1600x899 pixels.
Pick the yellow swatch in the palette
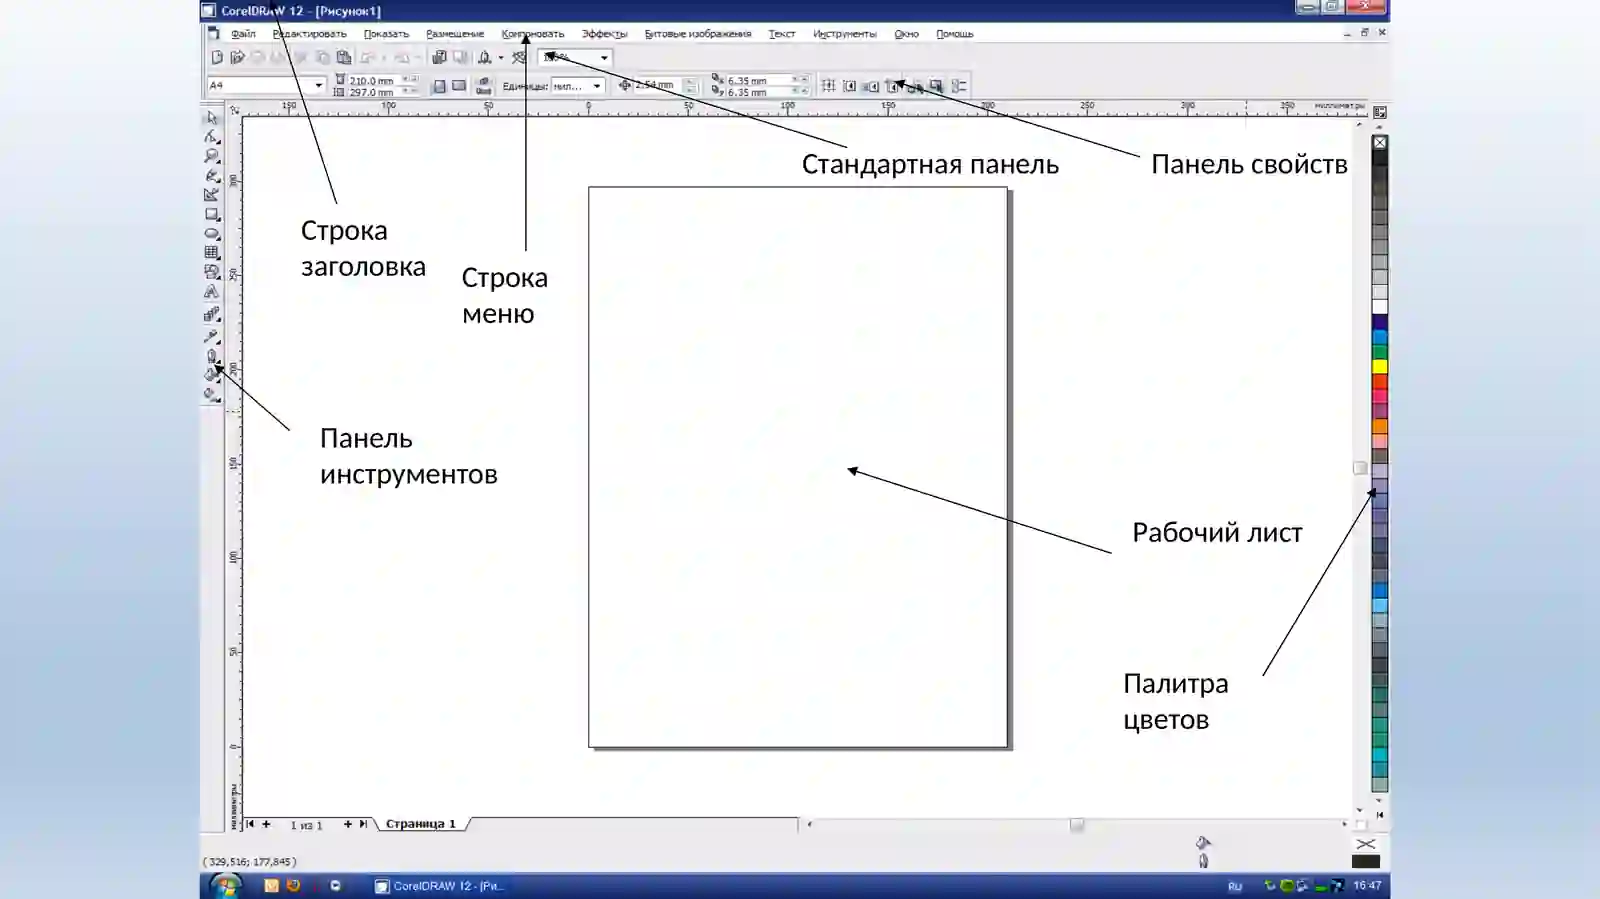click(x=1380, y=366)
